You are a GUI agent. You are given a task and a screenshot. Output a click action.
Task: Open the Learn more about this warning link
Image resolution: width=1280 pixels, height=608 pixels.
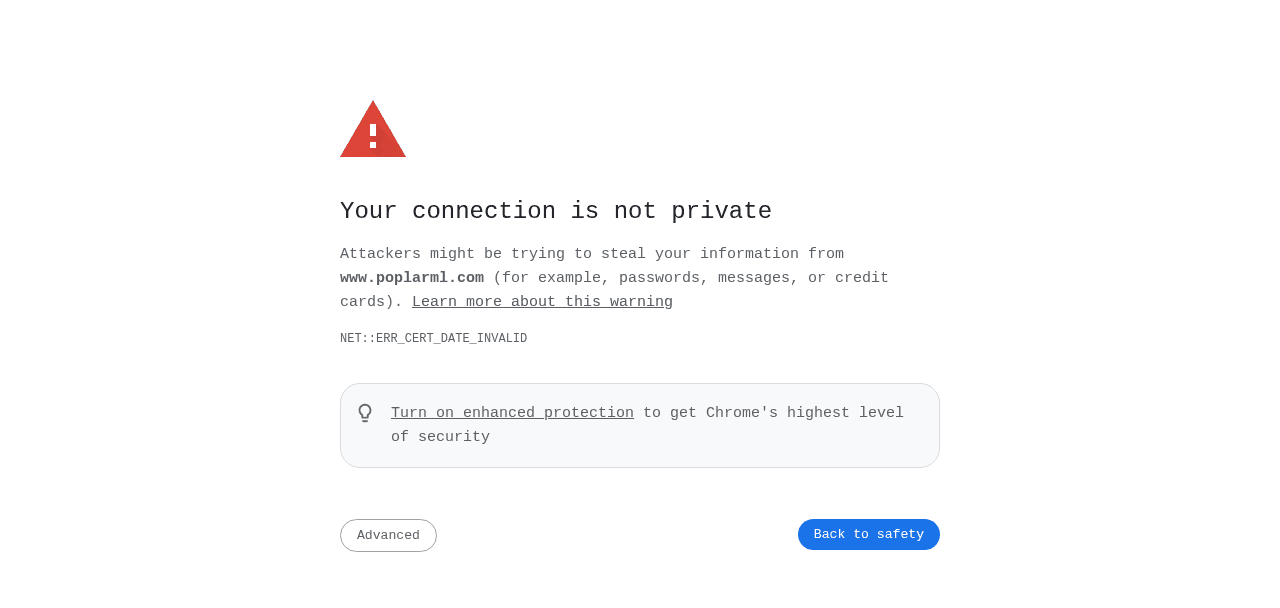pos(542,302)
